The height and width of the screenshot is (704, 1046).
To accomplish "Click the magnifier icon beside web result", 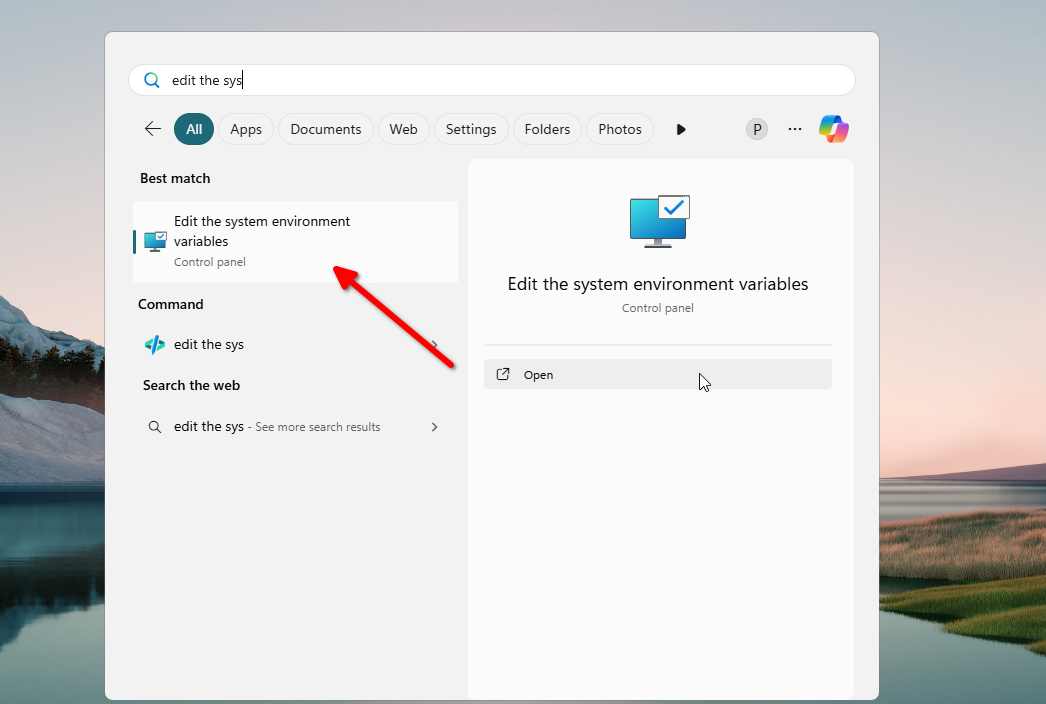I will click(x=155, y=427).
